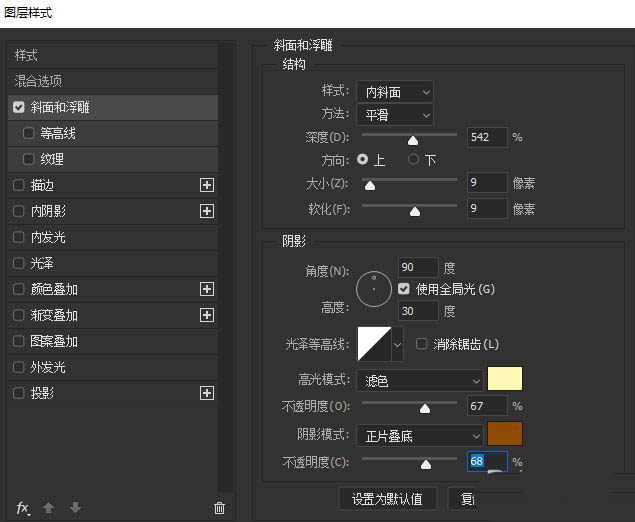This screenshot has height=522, width=635.
Task: Open the 光泽等高线 picker arrow
Action: click(x=397, y=344)
